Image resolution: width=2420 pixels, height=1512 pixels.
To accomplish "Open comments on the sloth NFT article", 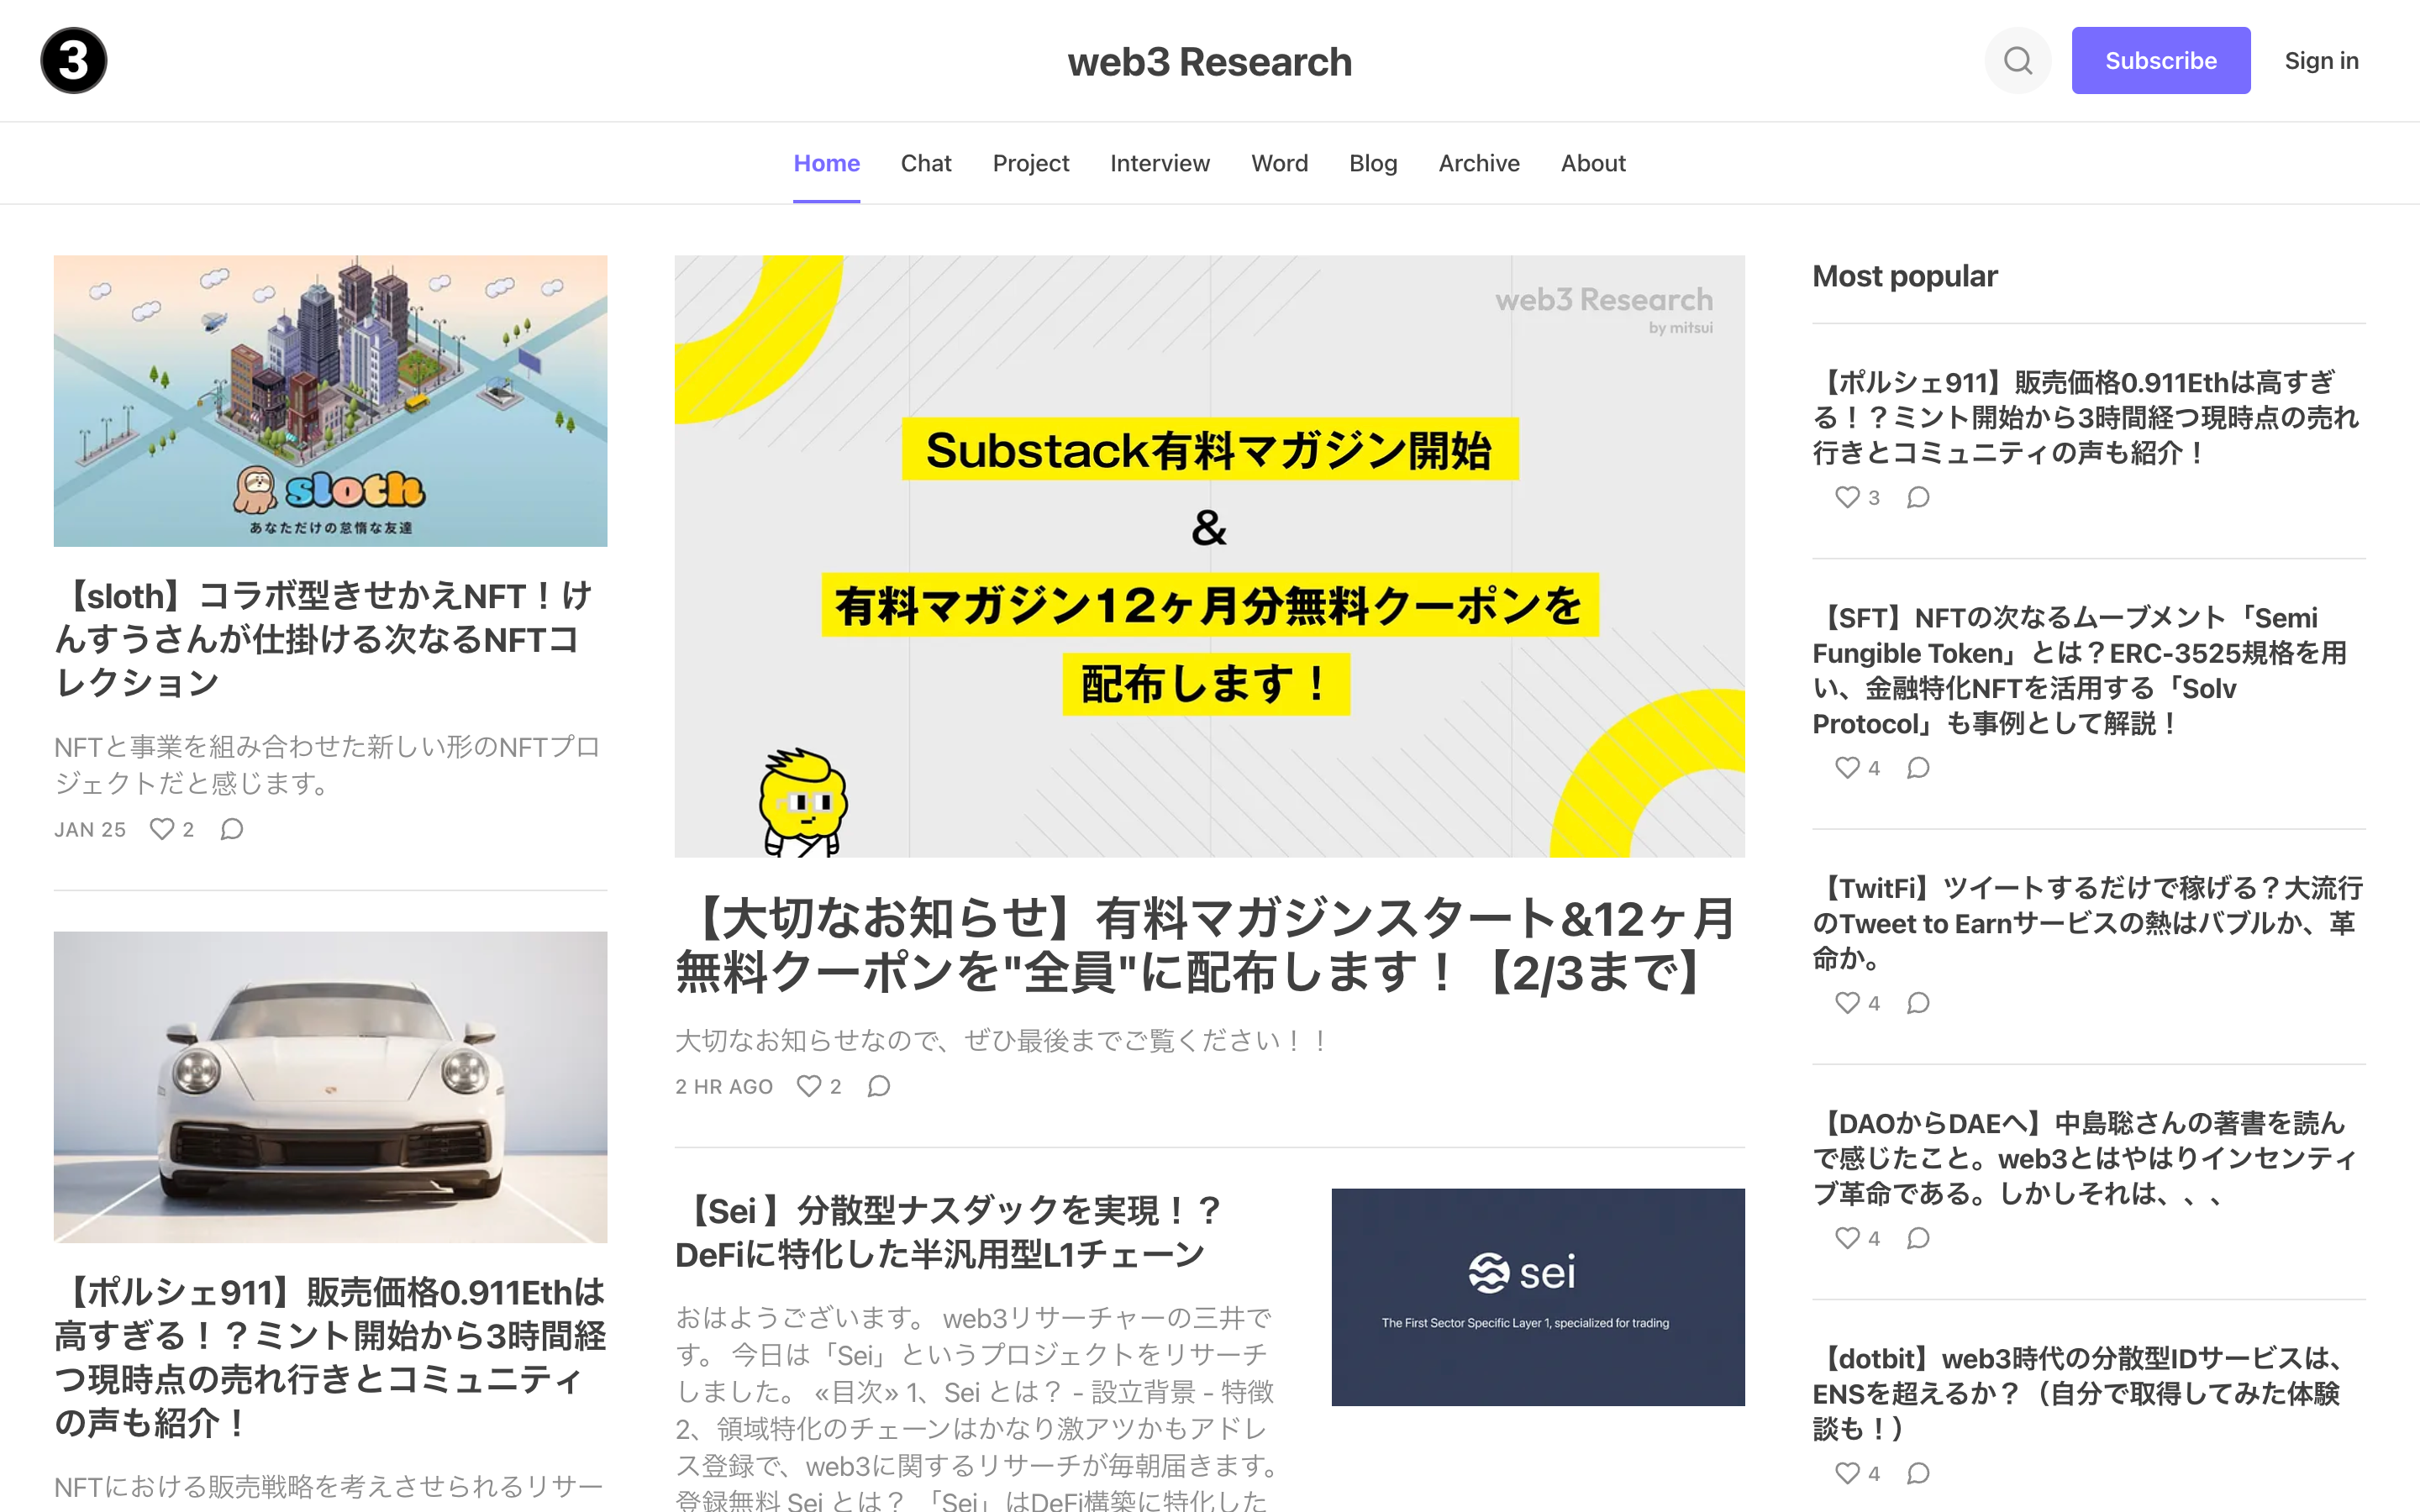I will coord(231,829).
